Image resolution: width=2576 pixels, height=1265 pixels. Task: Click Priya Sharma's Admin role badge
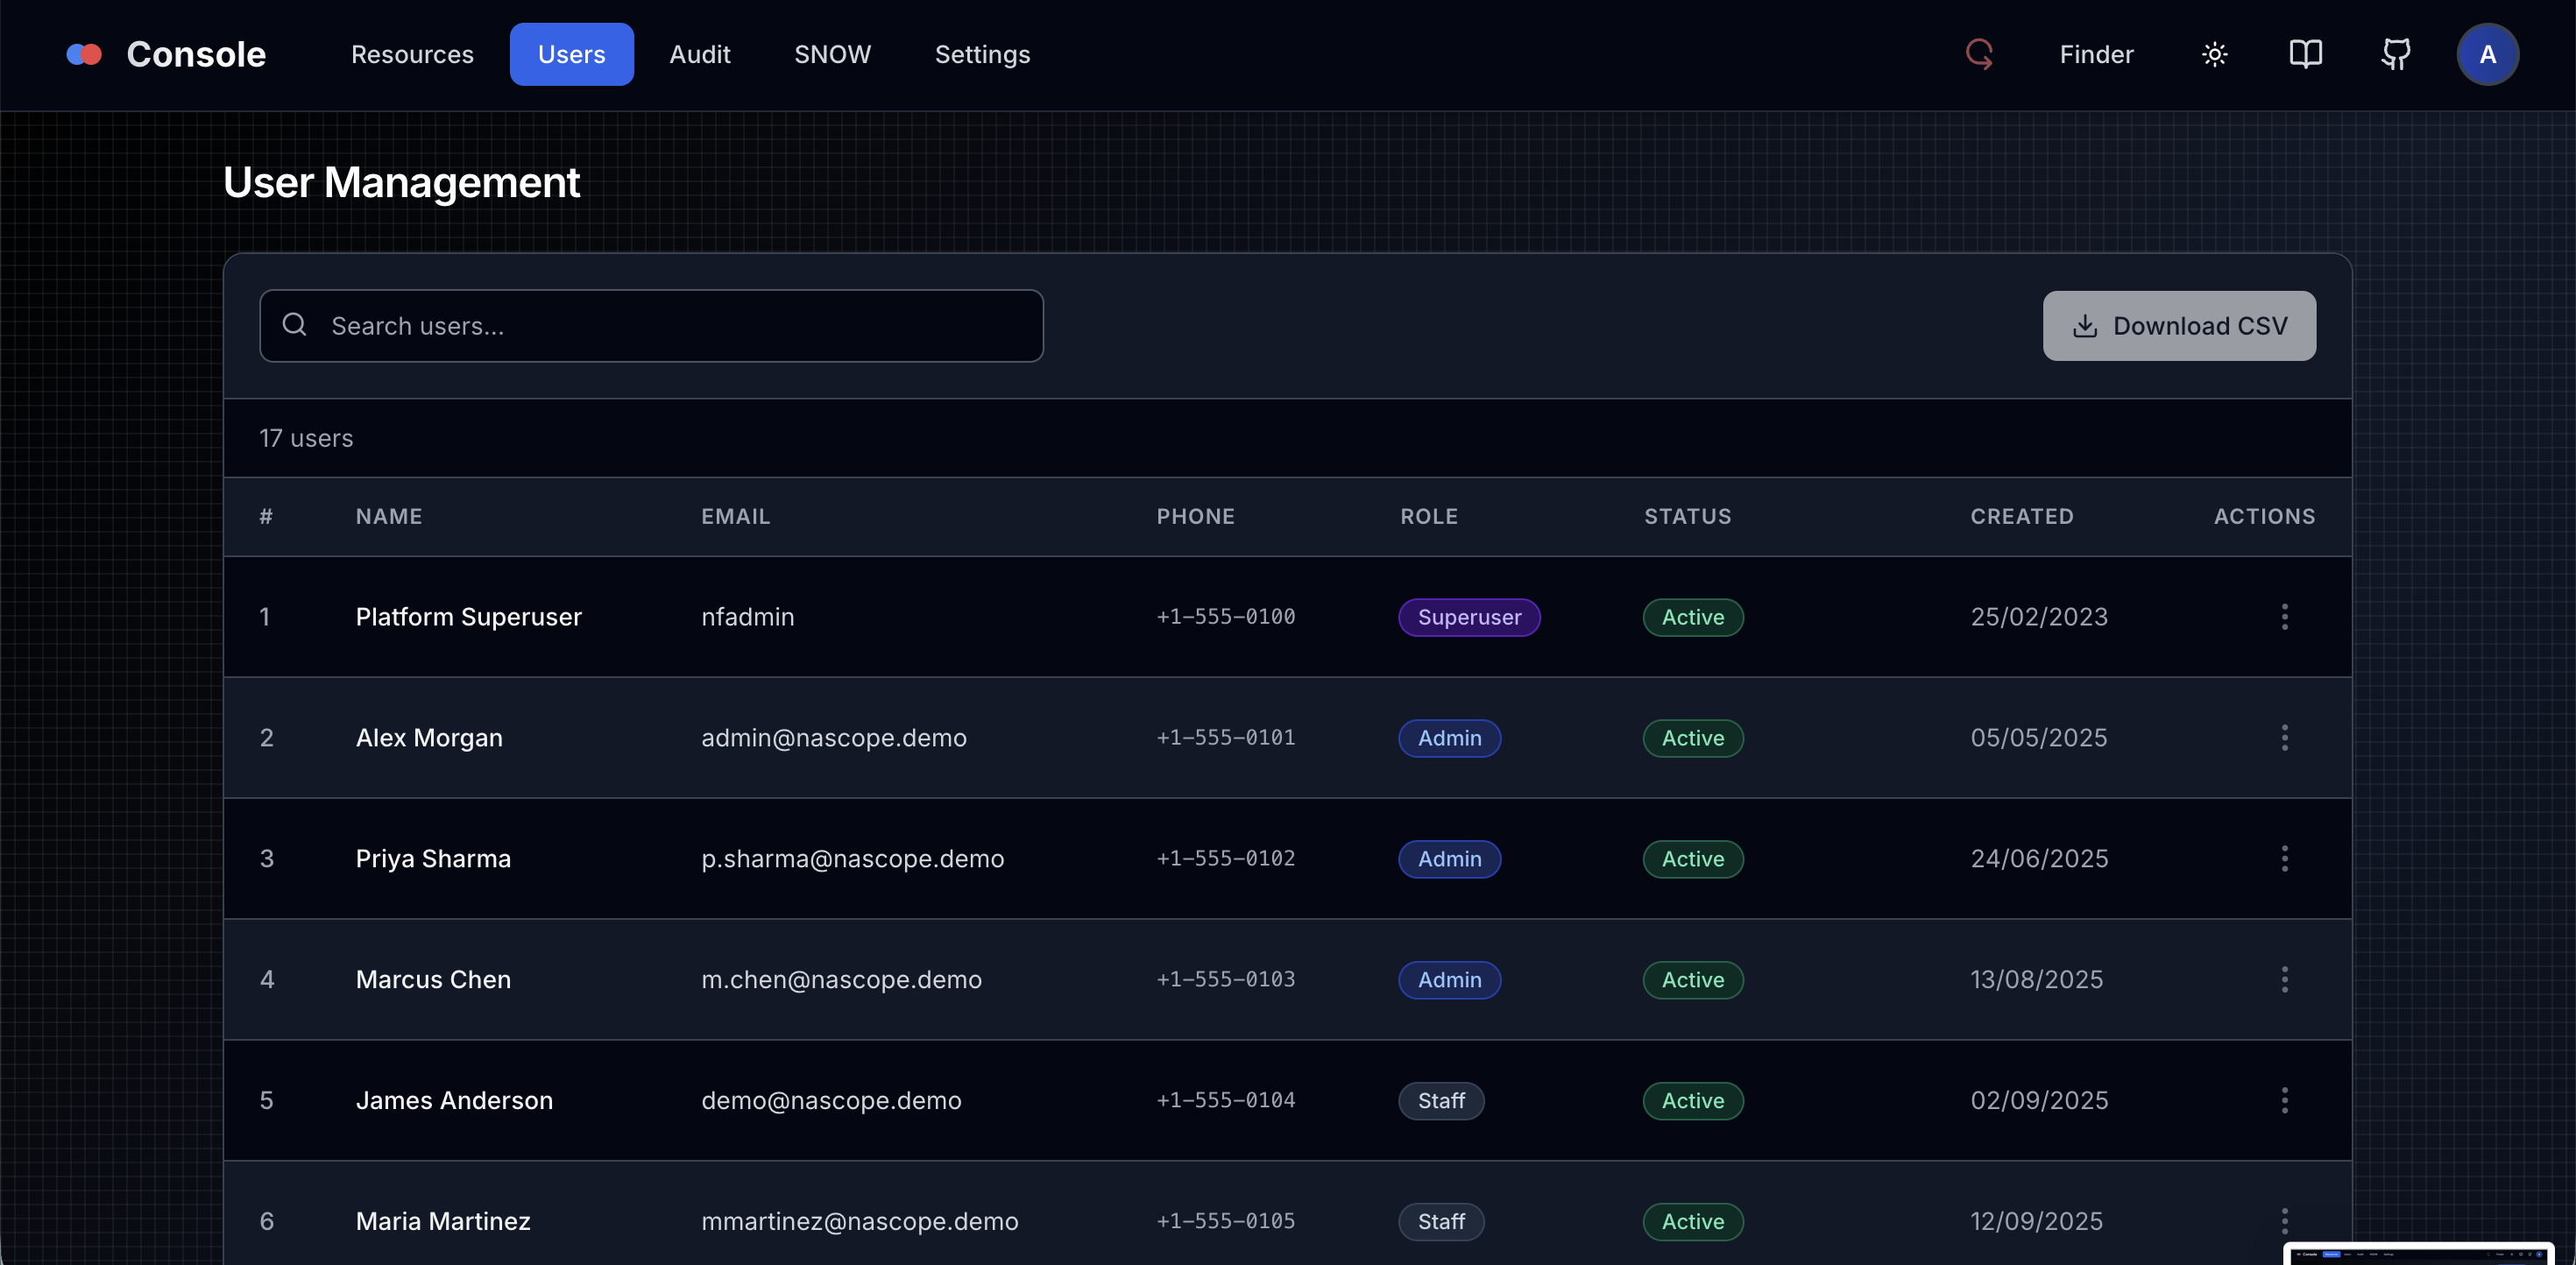[1449, 859]
